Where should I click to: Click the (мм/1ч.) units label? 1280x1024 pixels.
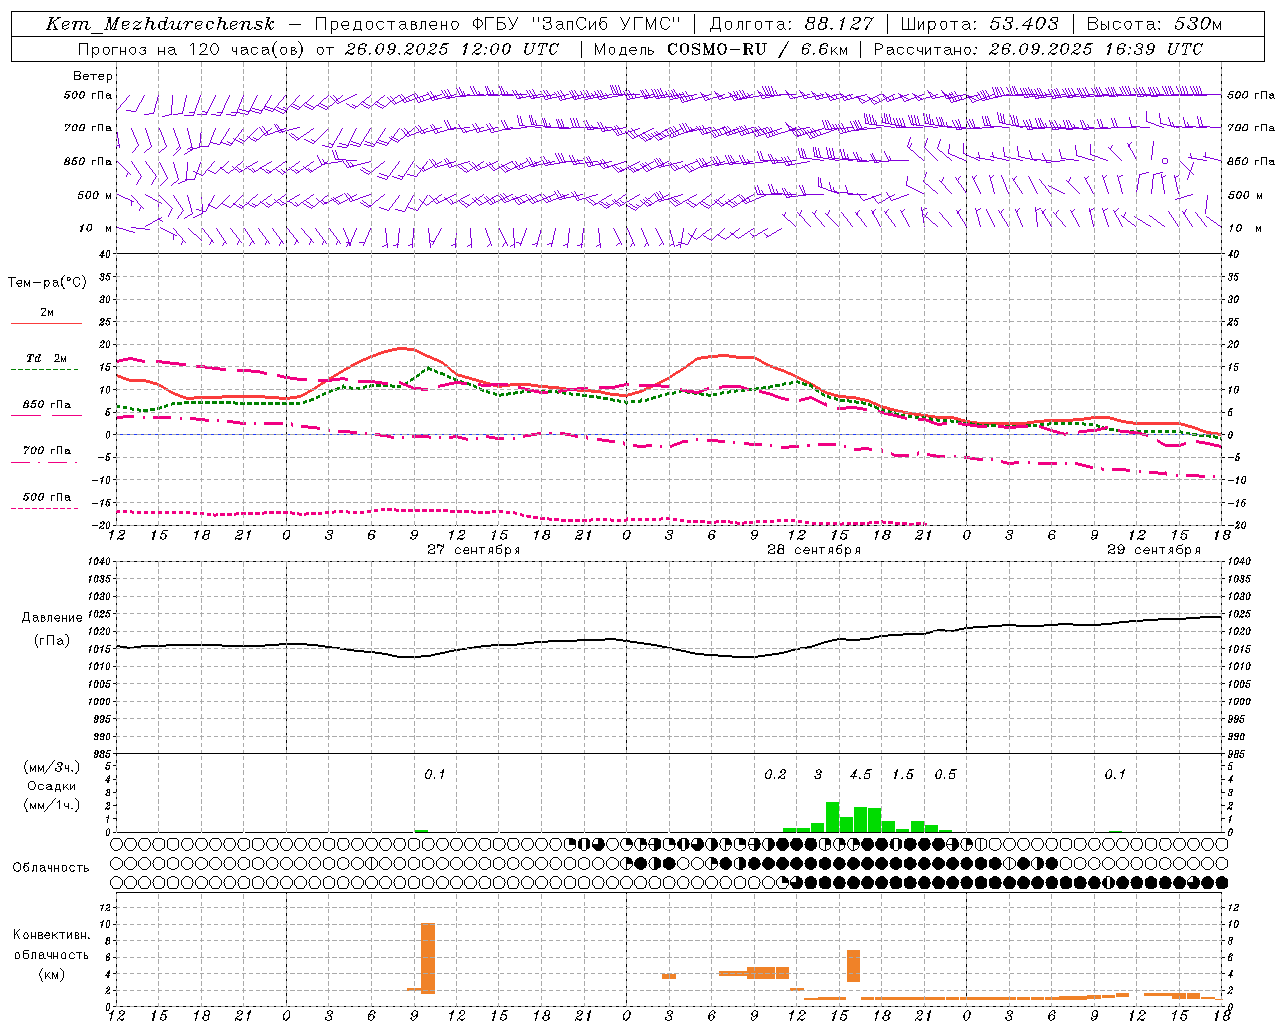click(52, 805)
